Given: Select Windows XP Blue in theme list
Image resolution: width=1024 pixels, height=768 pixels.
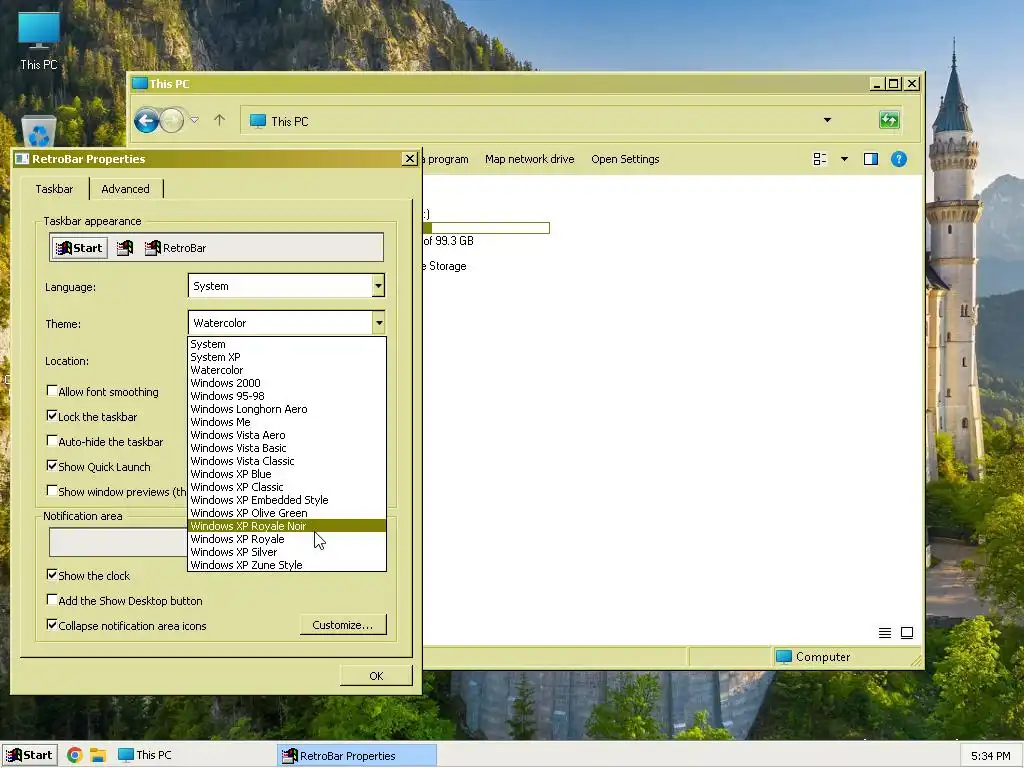Looking at the screenshot, I should [287, 474].
